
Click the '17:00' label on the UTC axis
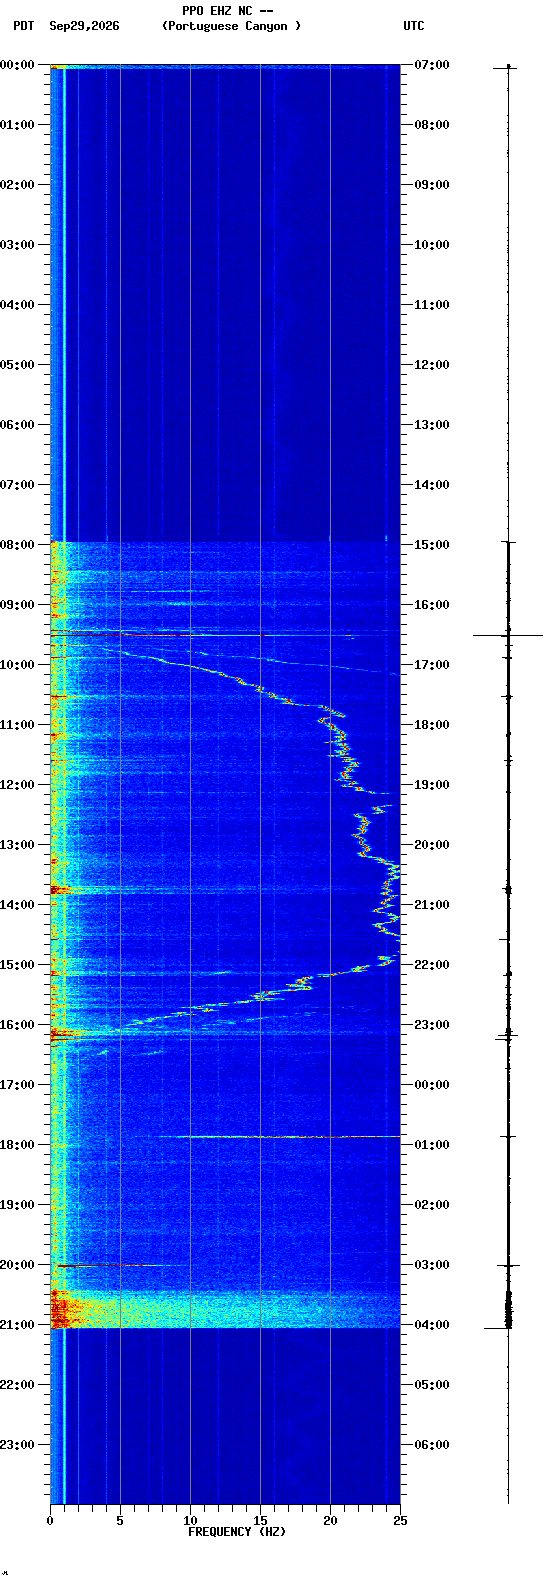click(432, 664)
